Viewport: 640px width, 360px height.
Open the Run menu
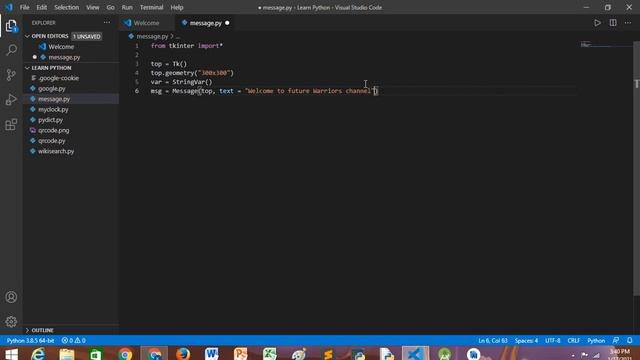pos(127,7)
